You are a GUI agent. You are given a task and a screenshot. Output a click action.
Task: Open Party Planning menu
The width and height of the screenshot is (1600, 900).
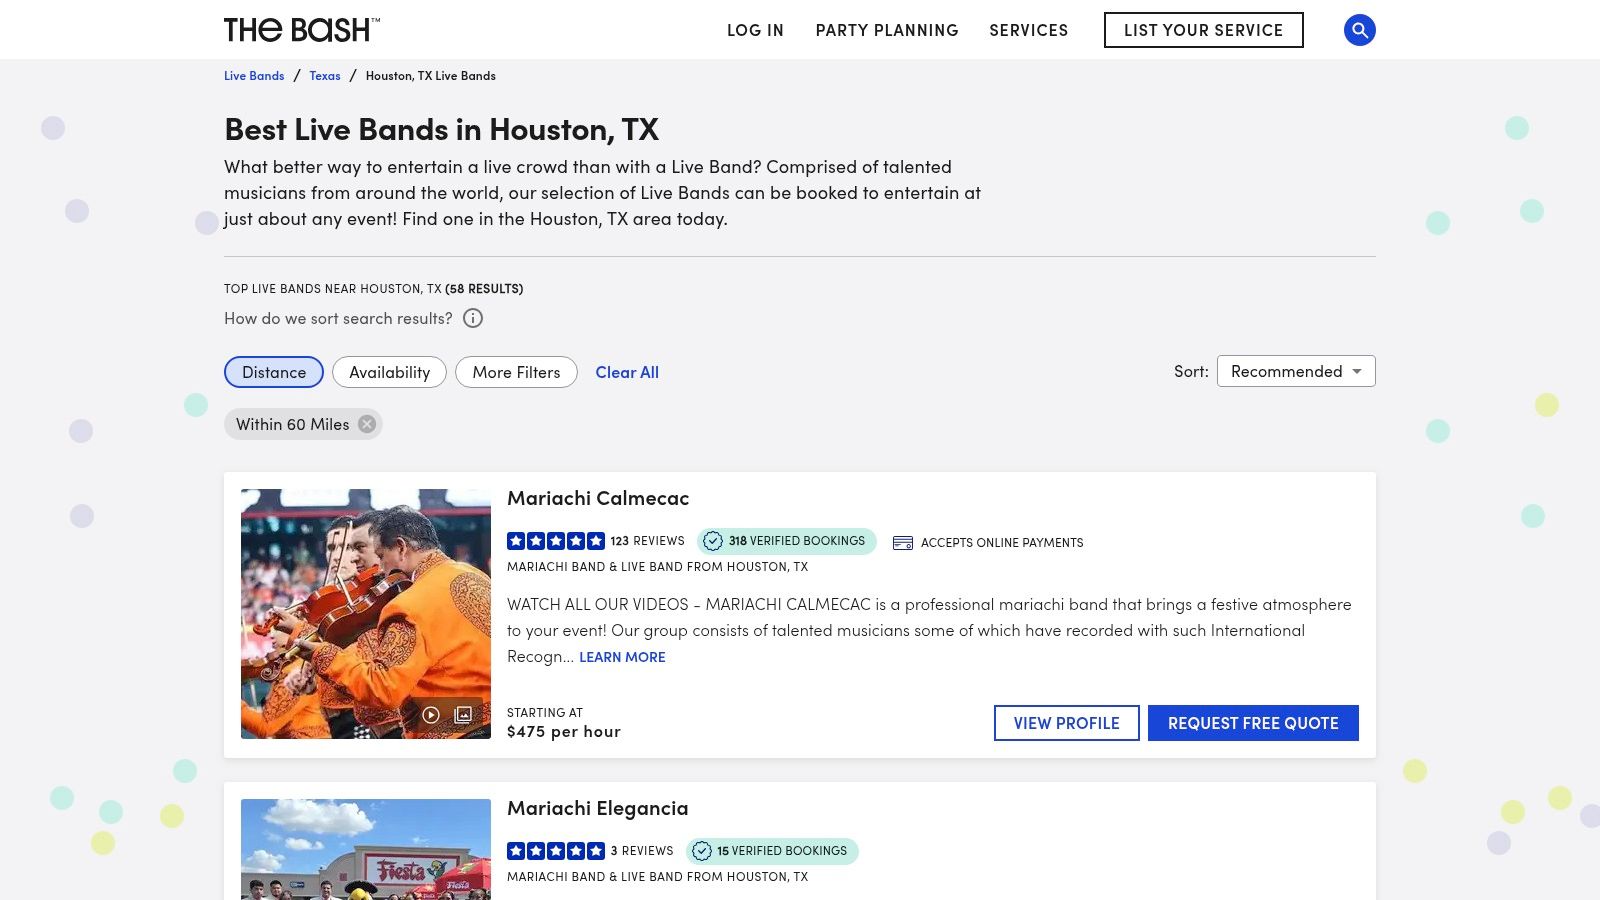(x=887, y=30)
